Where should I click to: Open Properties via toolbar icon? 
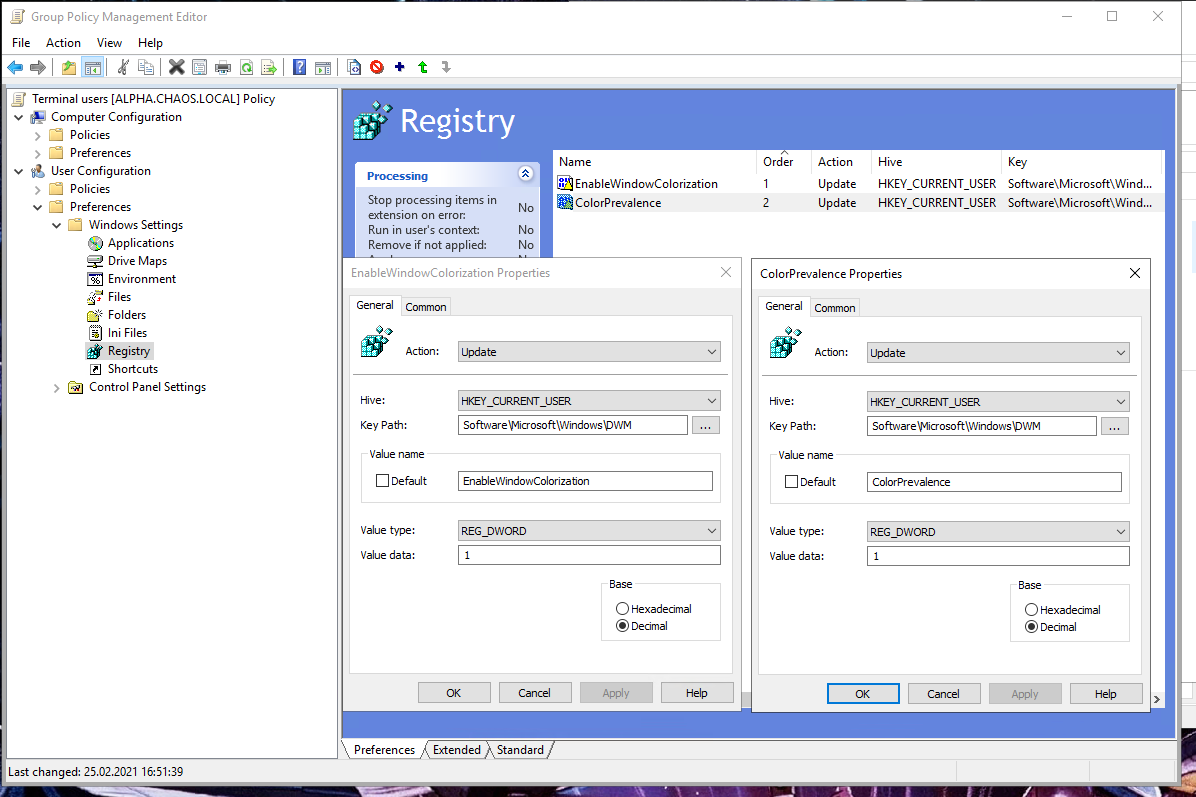199,67
